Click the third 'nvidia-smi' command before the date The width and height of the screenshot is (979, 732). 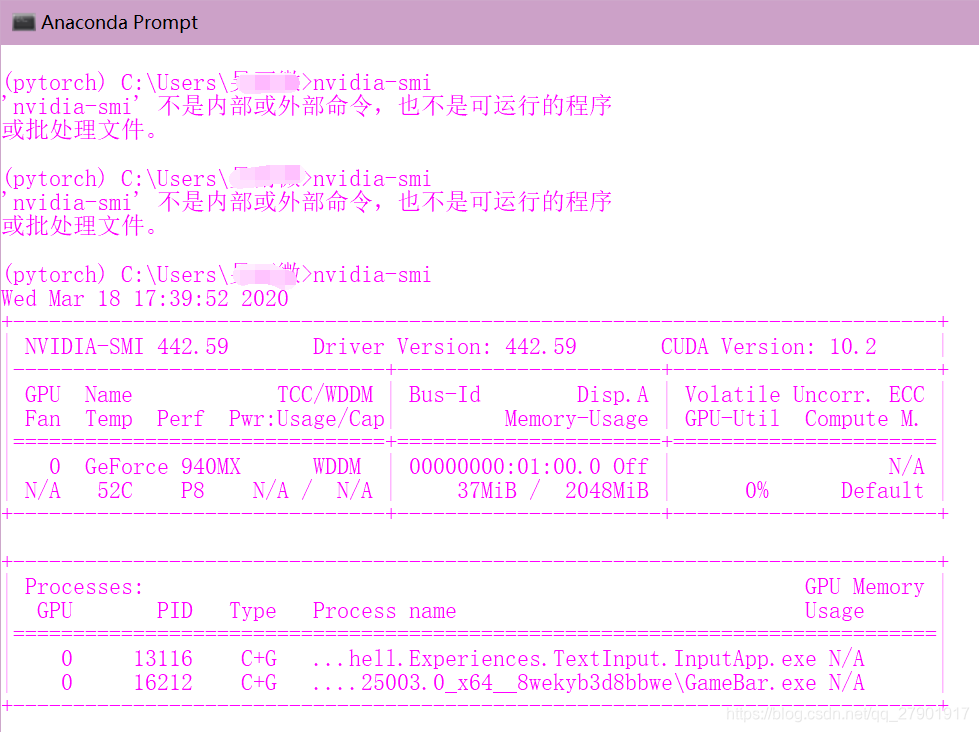click(372, 275)
